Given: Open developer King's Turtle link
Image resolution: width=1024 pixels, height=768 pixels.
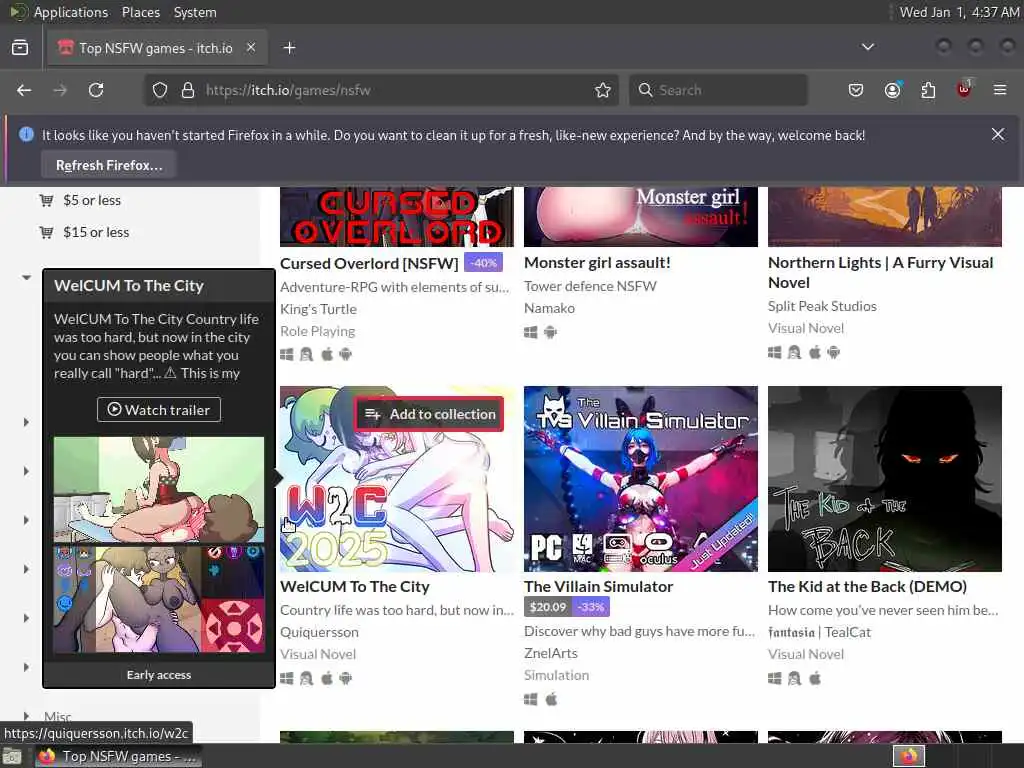Looking at the screenshot, I should tap(319, 309).
